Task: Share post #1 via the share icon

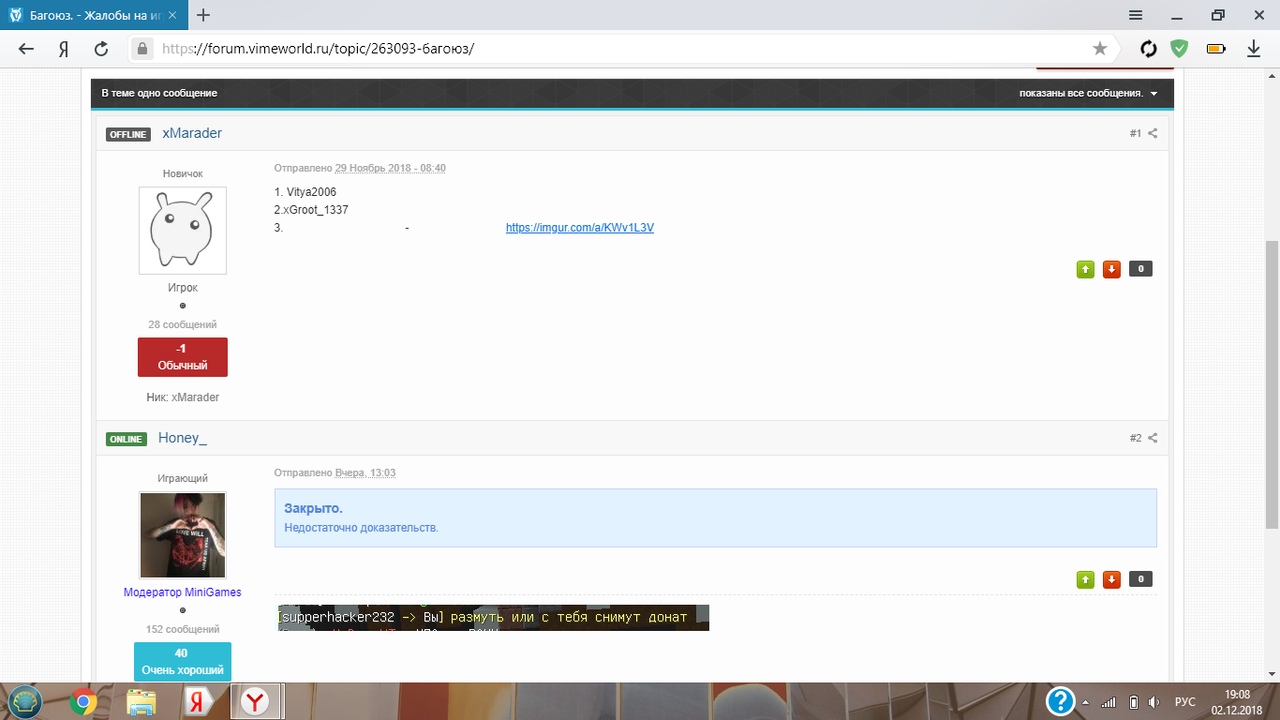Action: coord(1152,133)
